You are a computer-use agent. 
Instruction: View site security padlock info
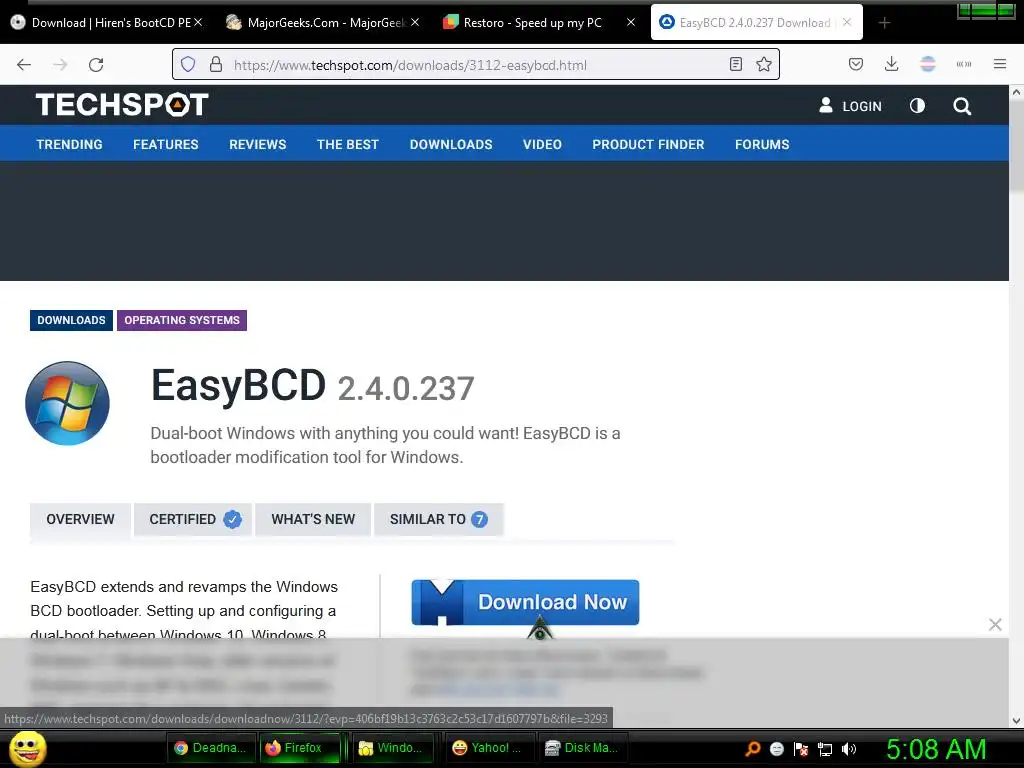216,64
